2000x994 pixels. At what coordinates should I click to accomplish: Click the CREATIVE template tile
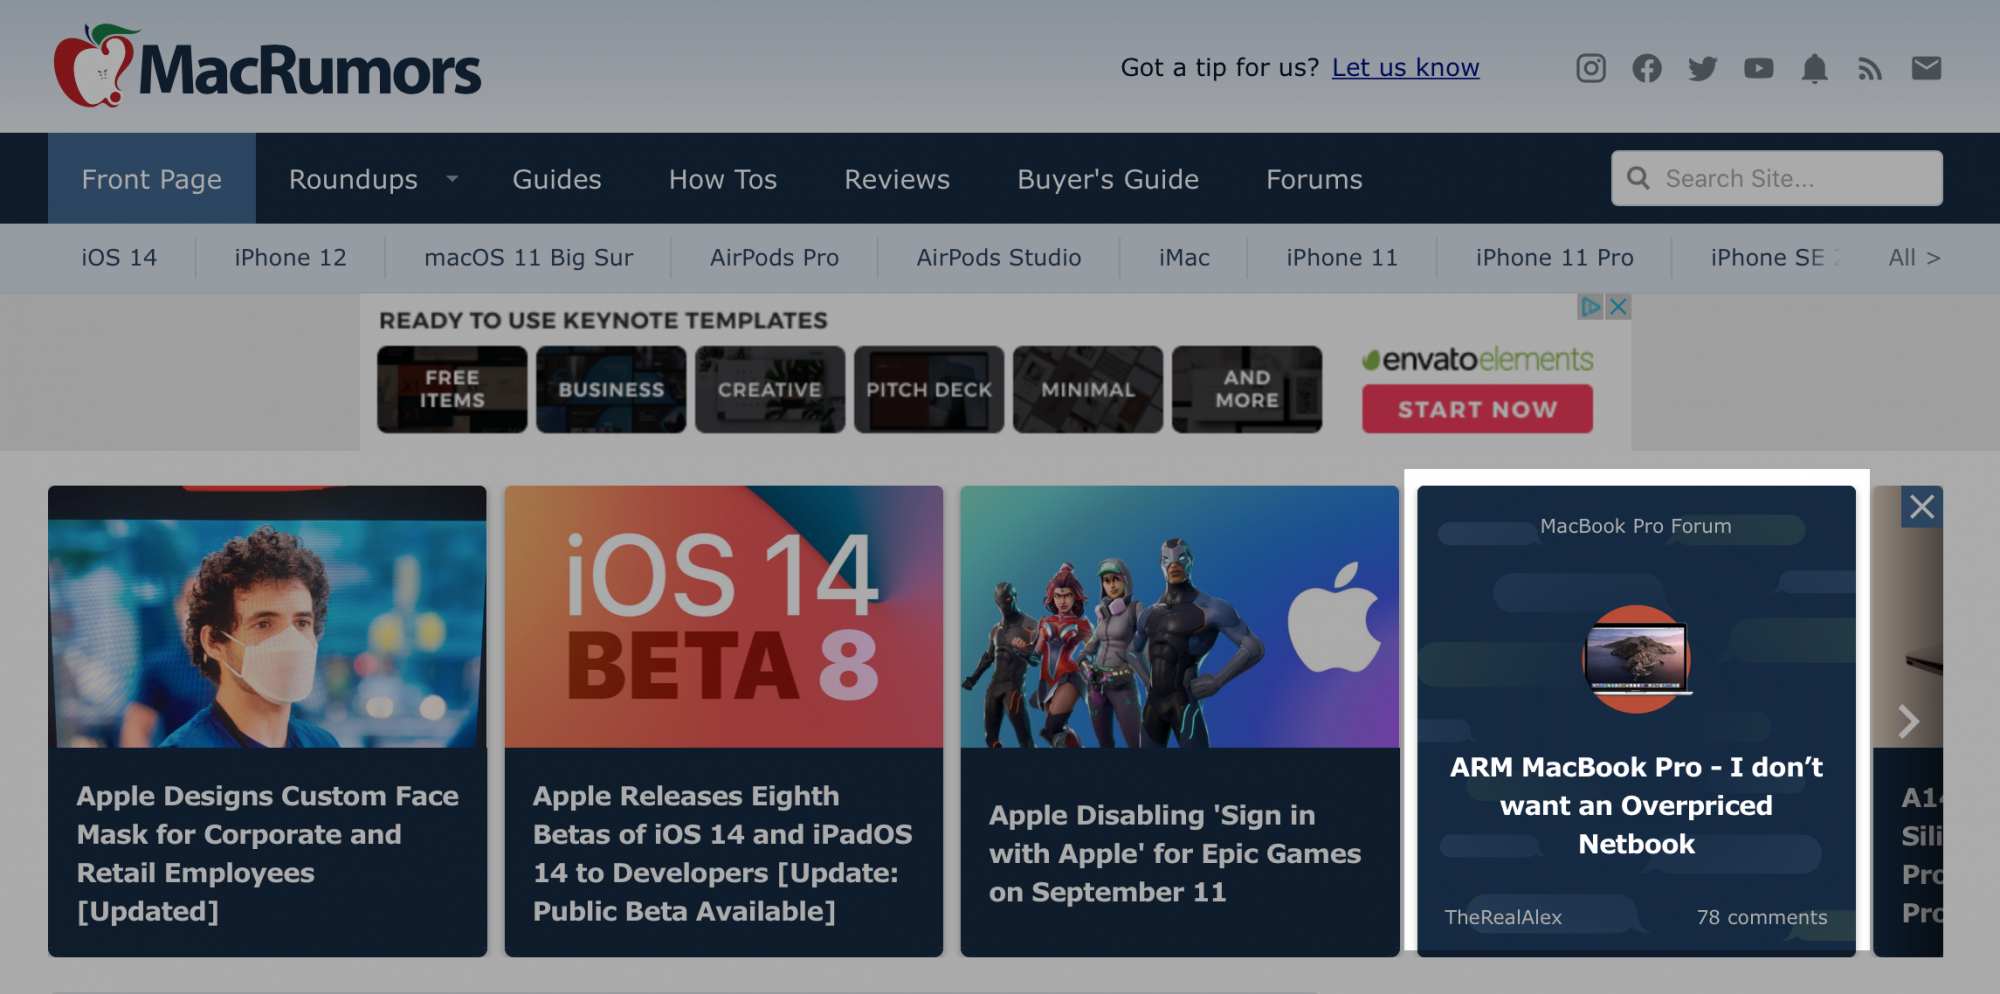click(x=770, y=389)
